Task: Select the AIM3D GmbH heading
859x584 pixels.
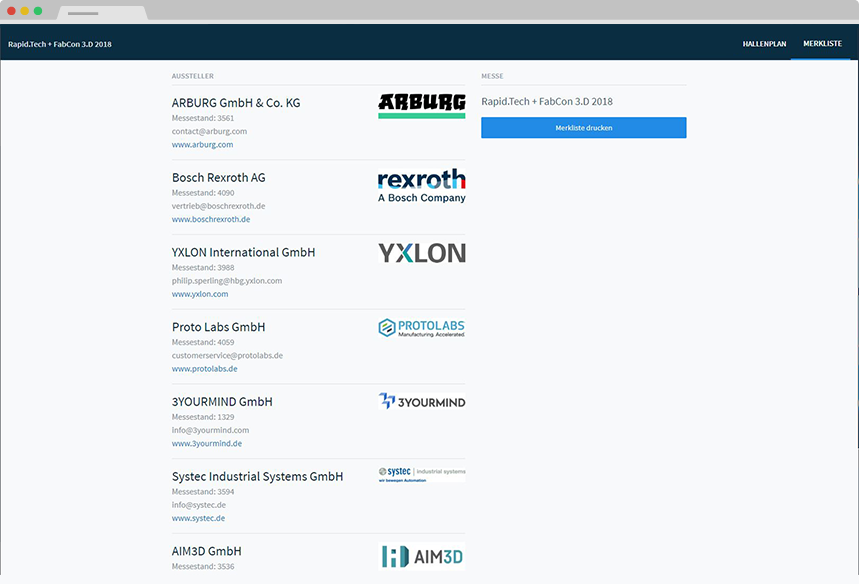Action: 207,551
